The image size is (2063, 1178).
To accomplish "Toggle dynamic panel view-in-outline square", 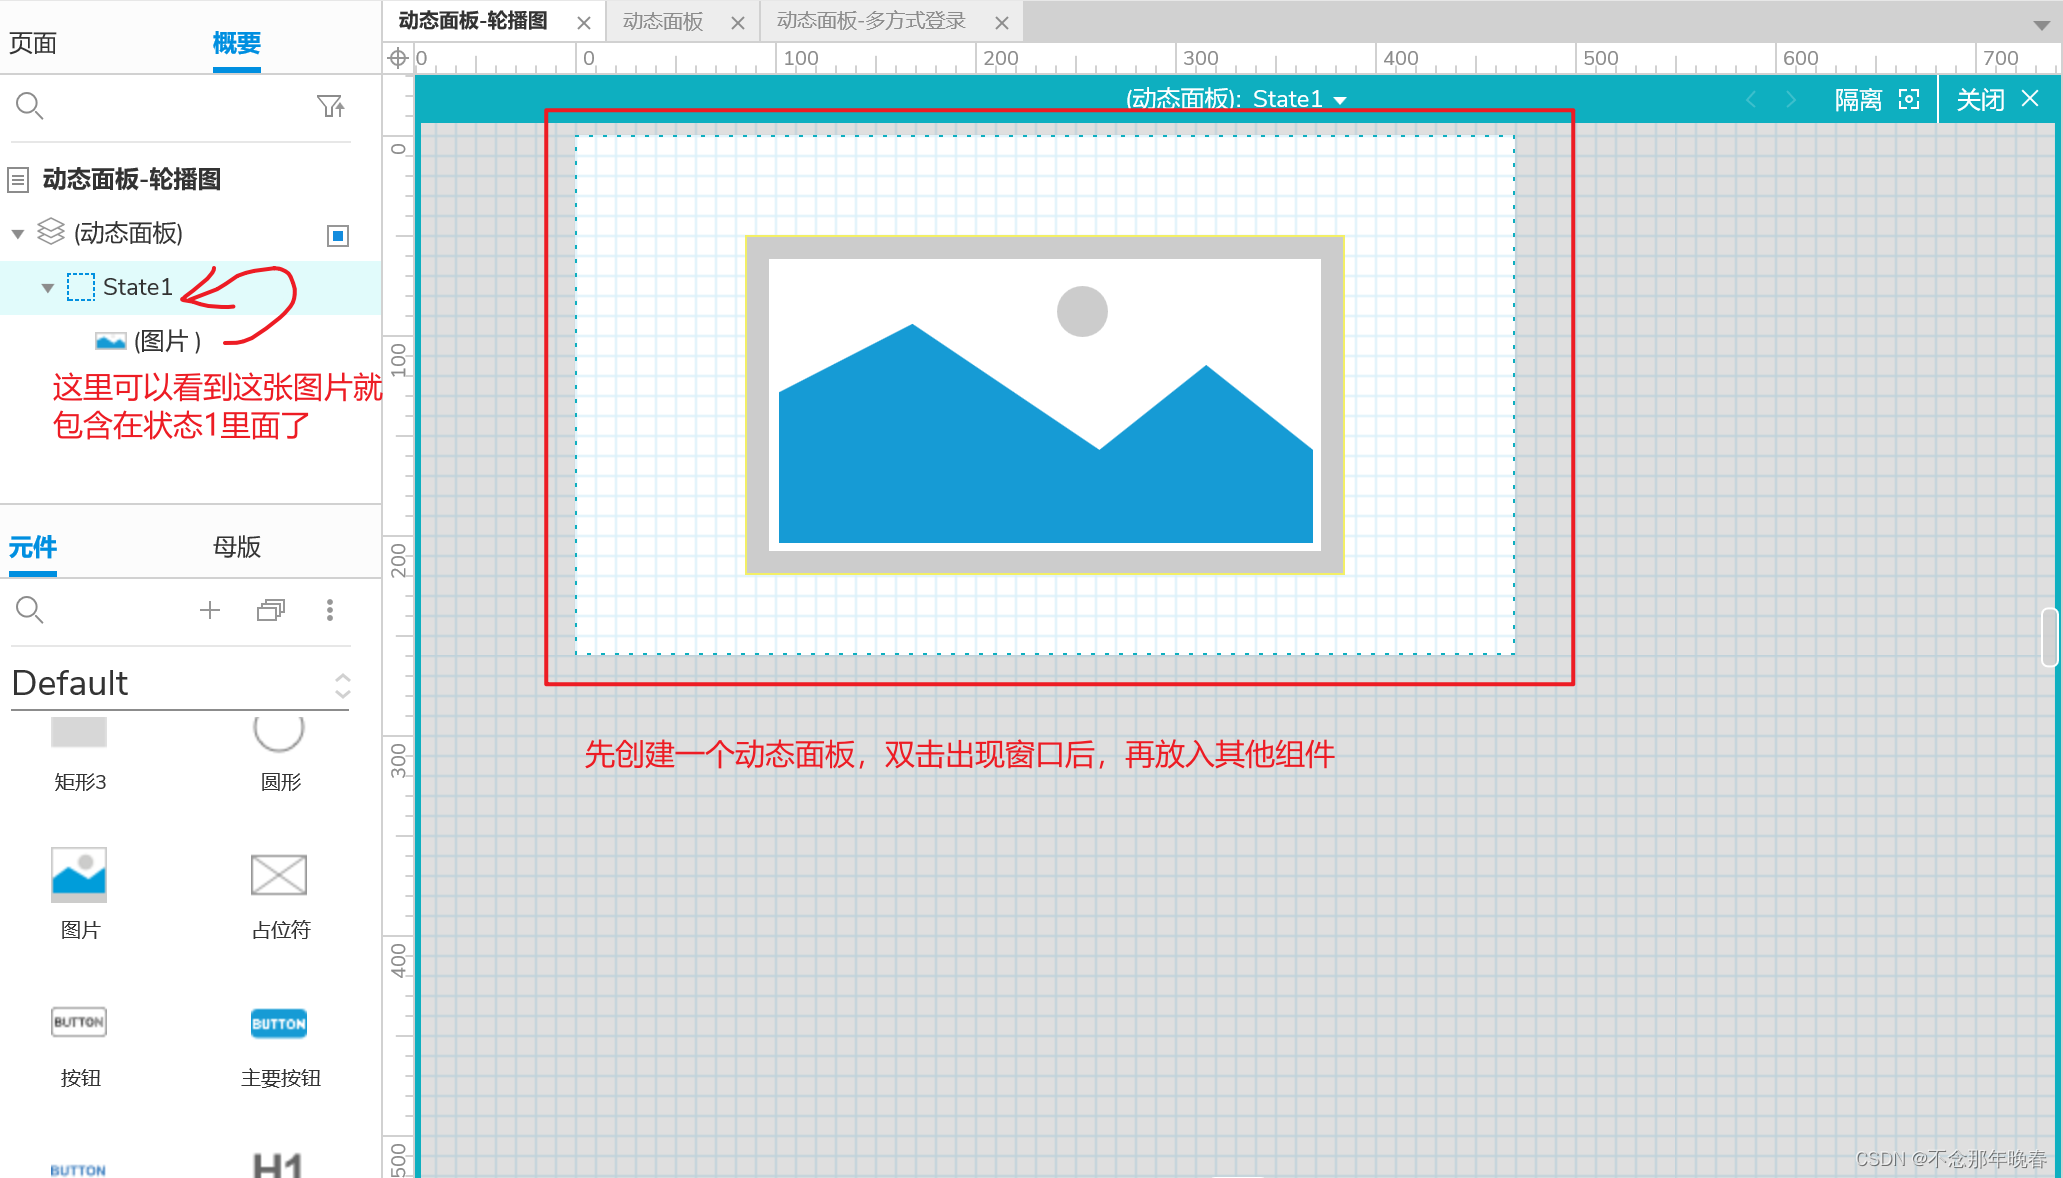I will coord(338,235).
